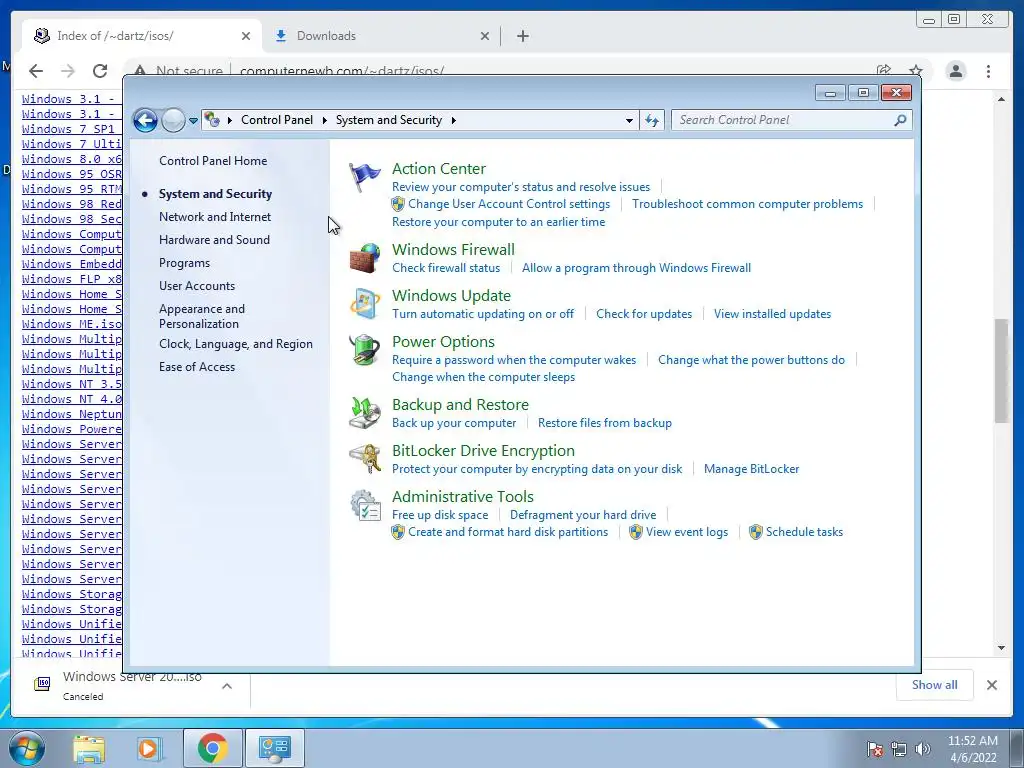Click the Power Options battery icon
This screenshot has height=768, width=1024.
(x=364, y=350)
